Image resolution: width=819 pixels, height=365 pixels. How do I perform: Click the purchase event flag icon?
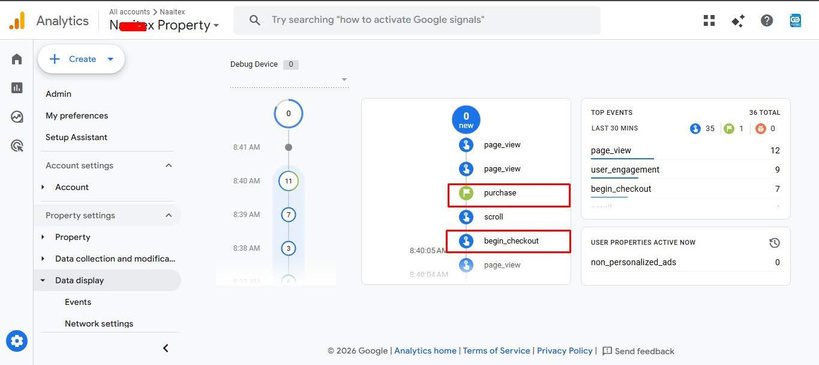pyautogui.click(x=466, y=193)
